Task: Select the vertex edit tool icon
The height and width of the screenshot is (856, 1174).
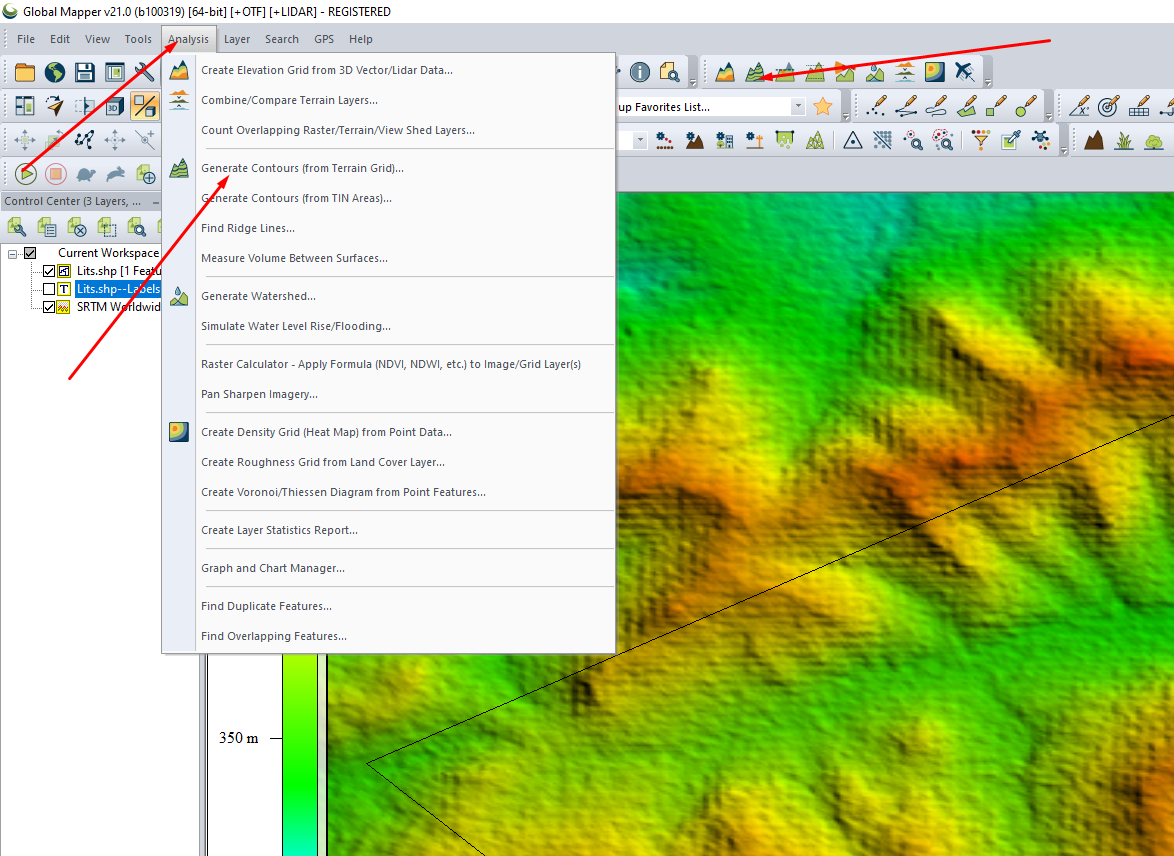Action: [85, 139]
